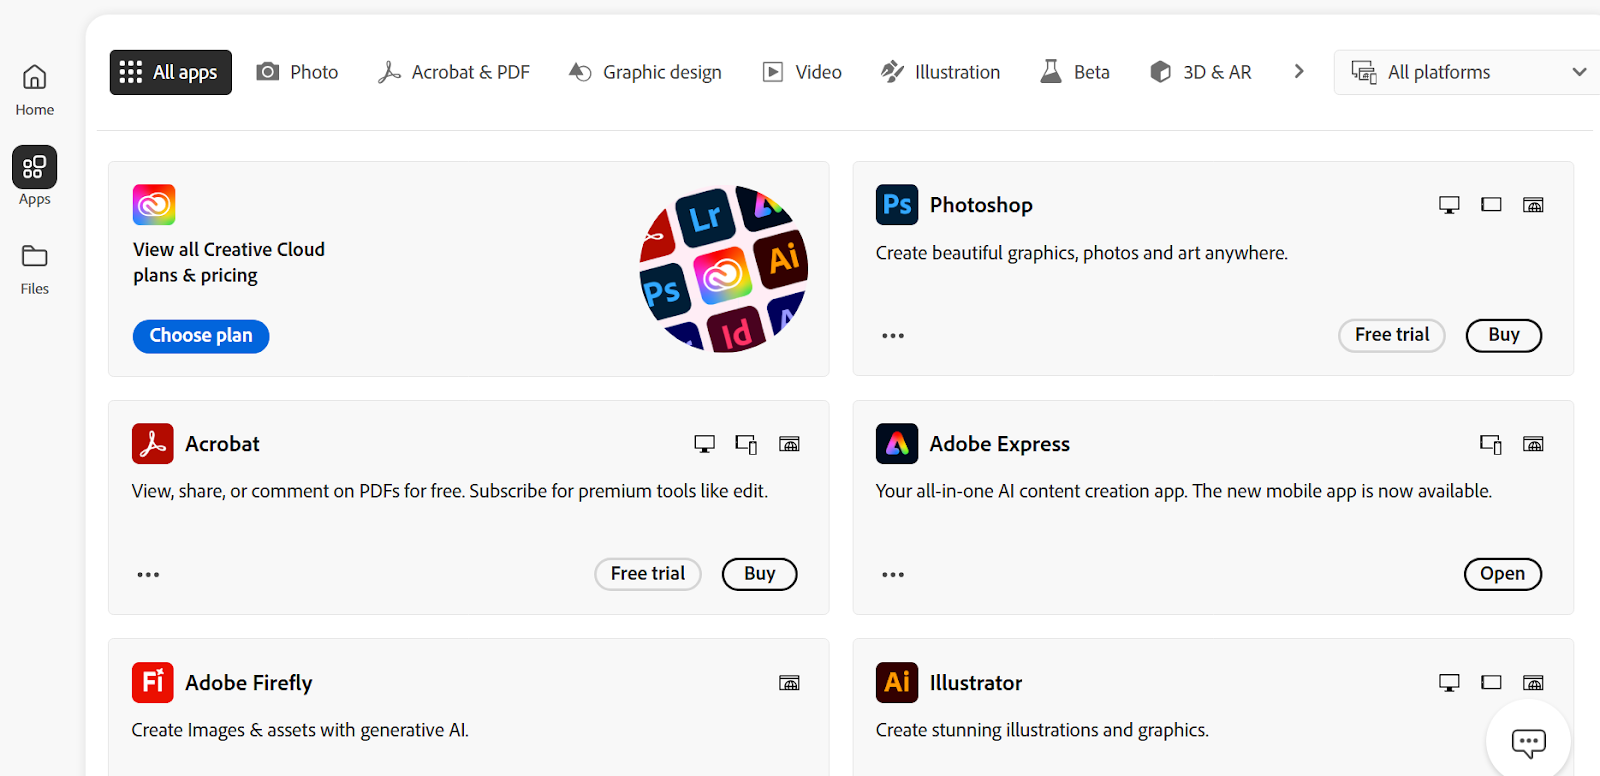Click the Creative Cloud logo icon

154,205
